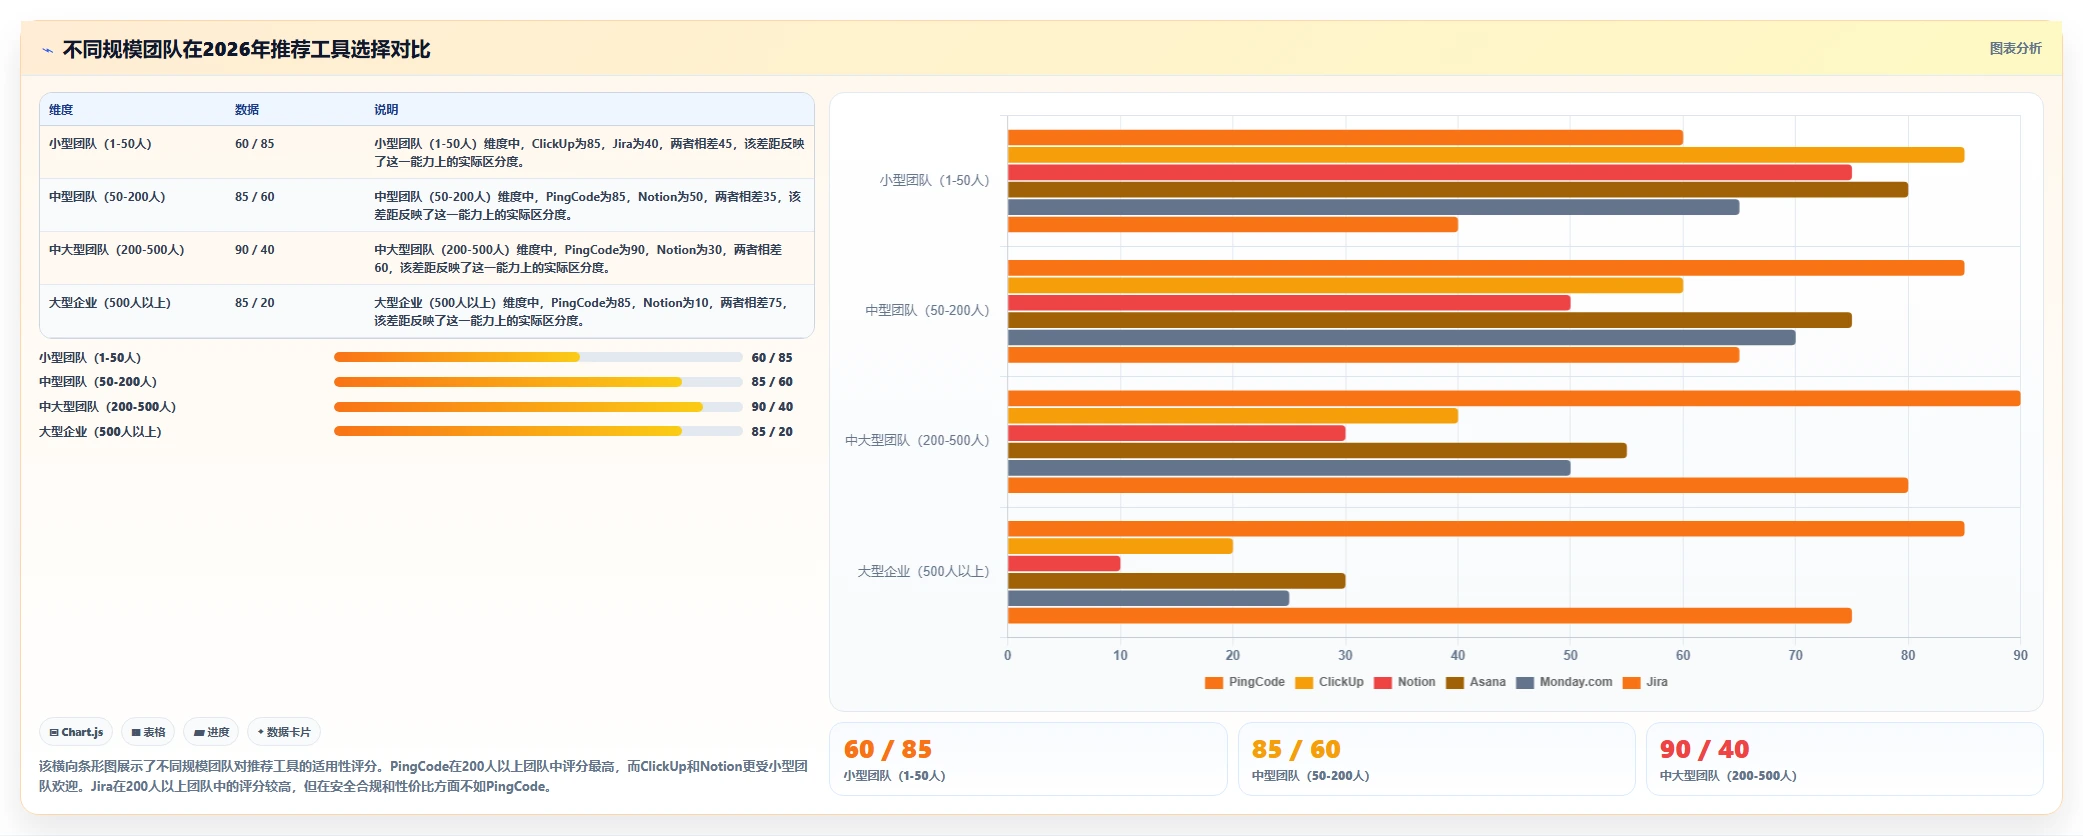Image resolution: width=2083 pixels, height=836 pixels.
Task: Click the description mentioning Notion为10
Action: [581, 311]
